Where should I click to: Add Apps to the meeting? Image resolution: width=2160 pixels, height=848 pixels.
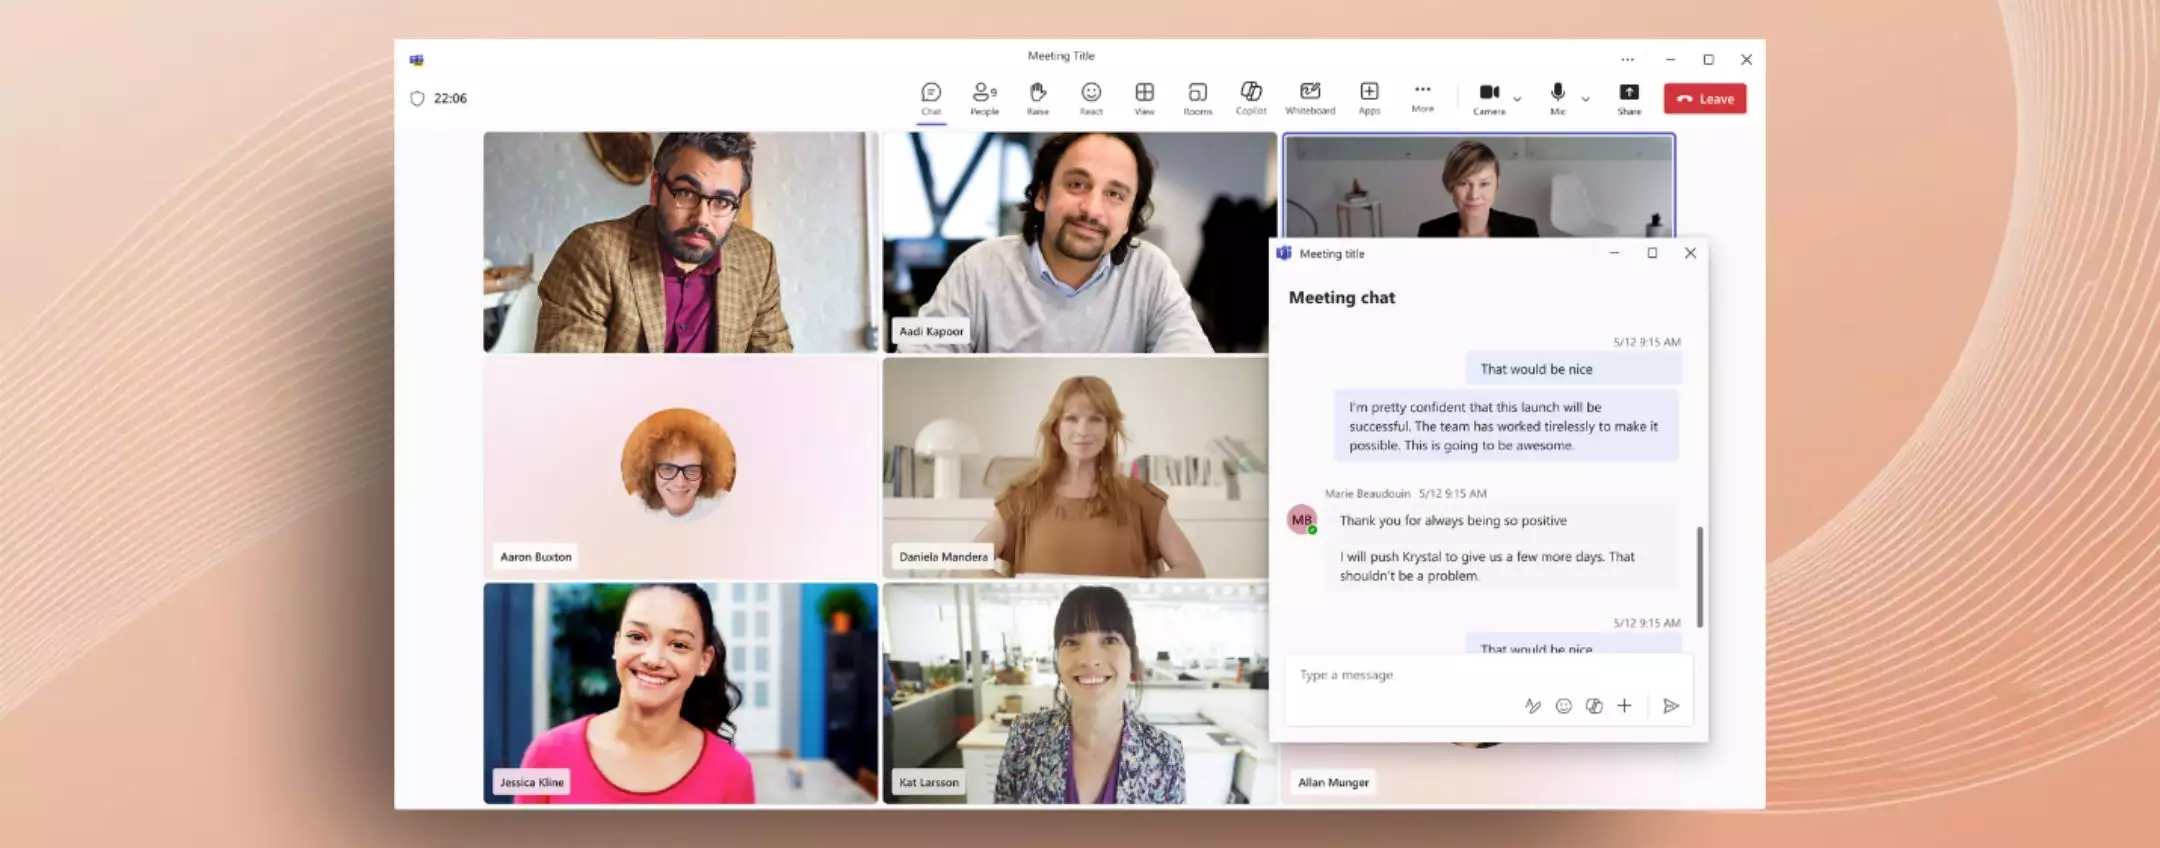[x=1369, y=98]
